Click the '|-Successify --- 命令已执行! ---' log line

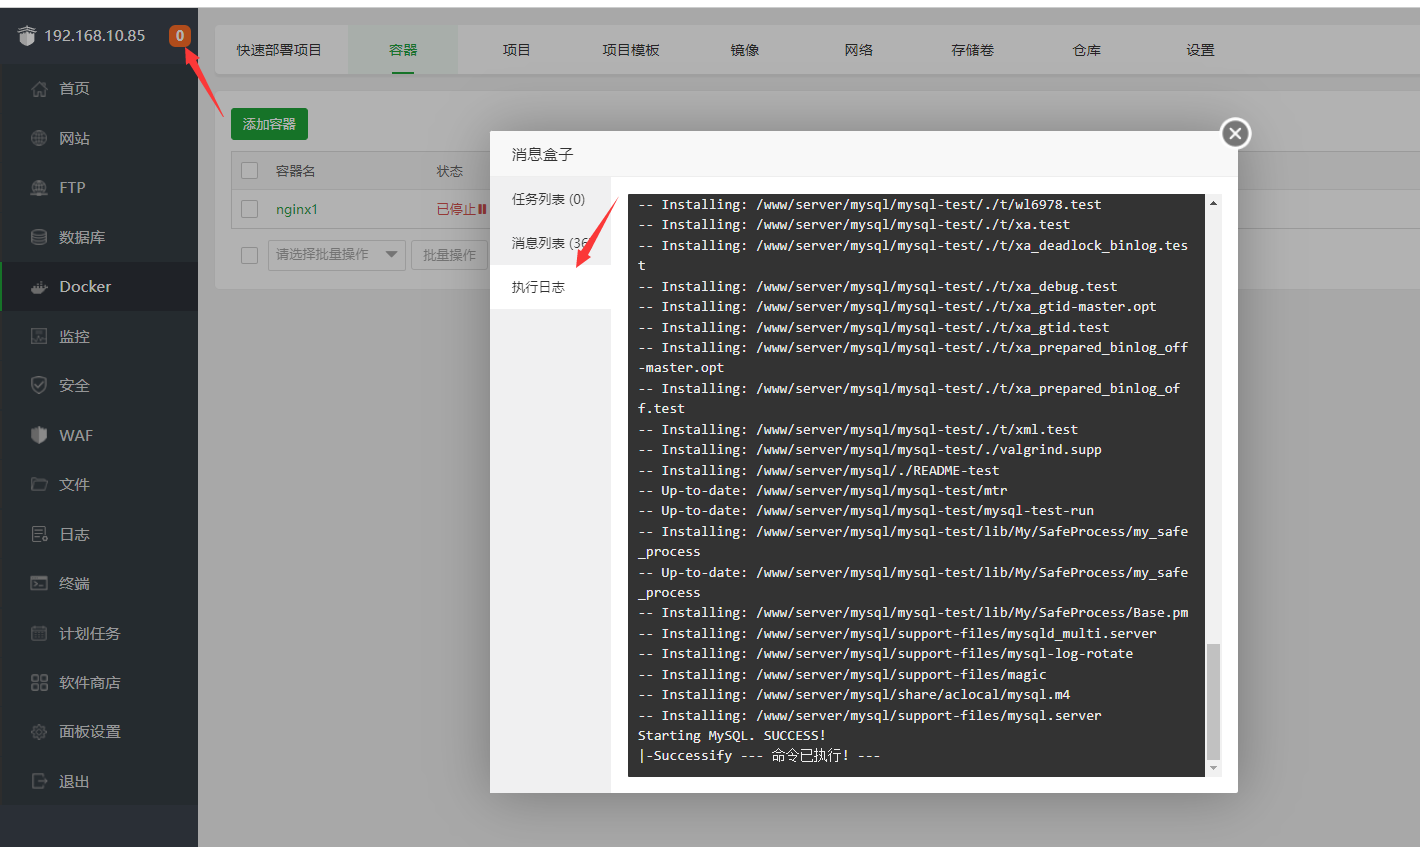coord(759,756)
